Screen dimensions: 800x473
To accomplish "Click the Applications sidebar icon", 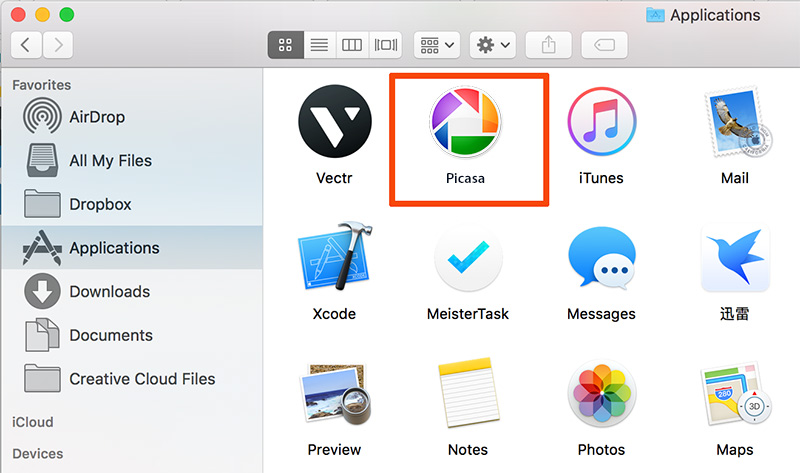I will 42,247.
